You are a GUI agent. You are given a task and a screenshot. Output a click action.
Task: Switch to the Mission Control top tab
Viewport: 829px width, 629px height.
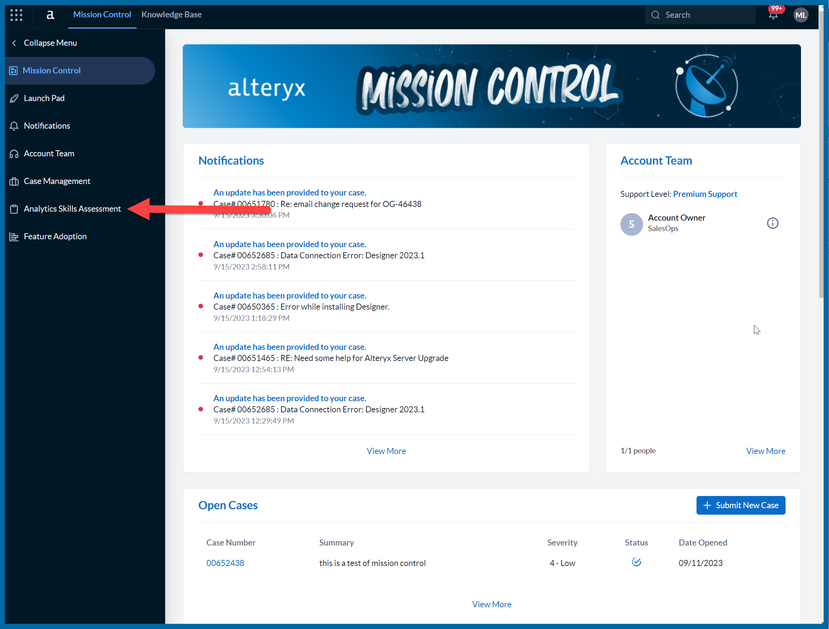102,15
